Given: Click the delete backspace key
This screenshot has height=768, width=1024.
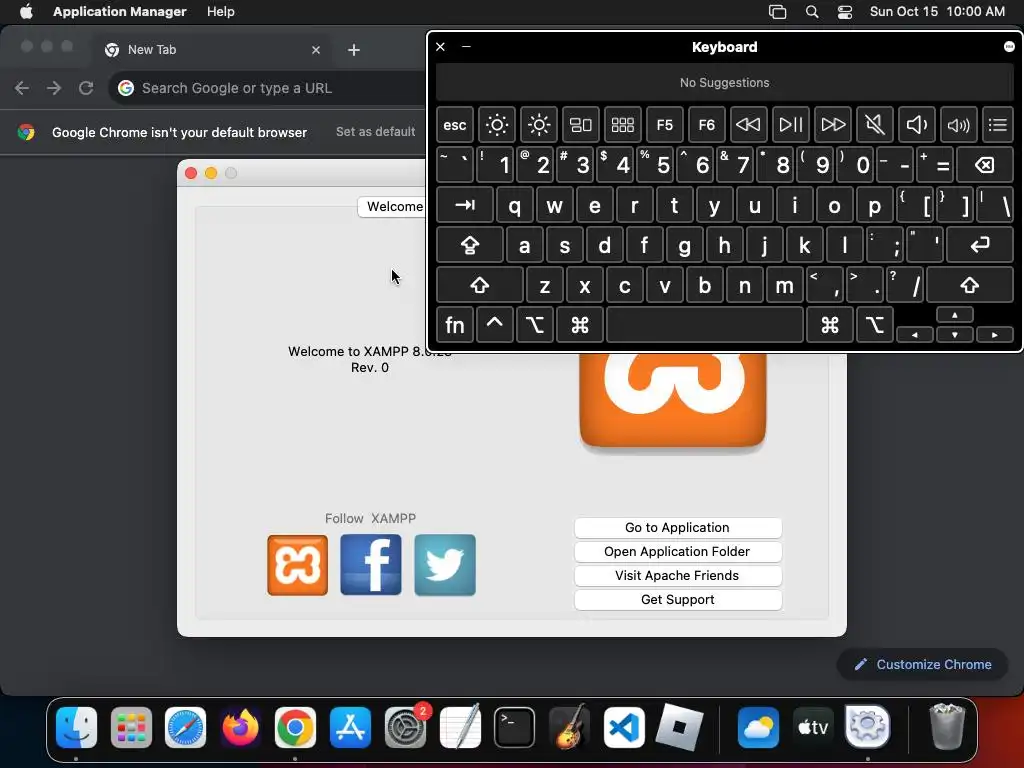Looking at the screenshot, I should 985,165.
